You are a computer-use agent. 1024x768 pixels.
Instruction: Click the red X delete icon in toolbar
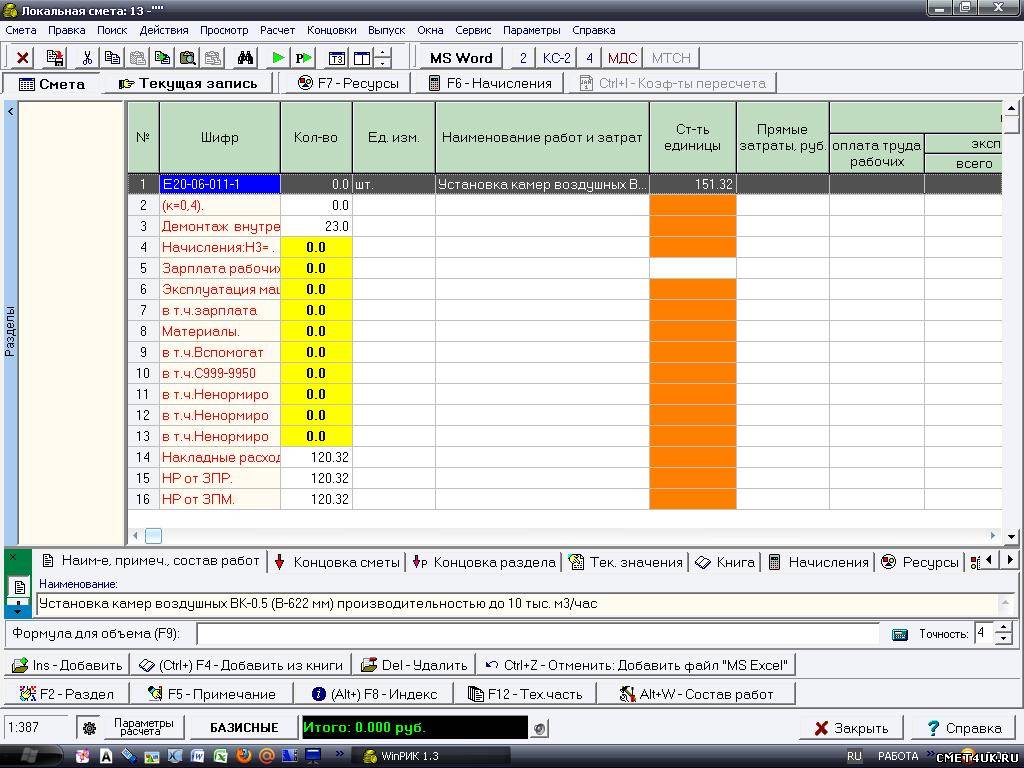(x=23, y=58)
